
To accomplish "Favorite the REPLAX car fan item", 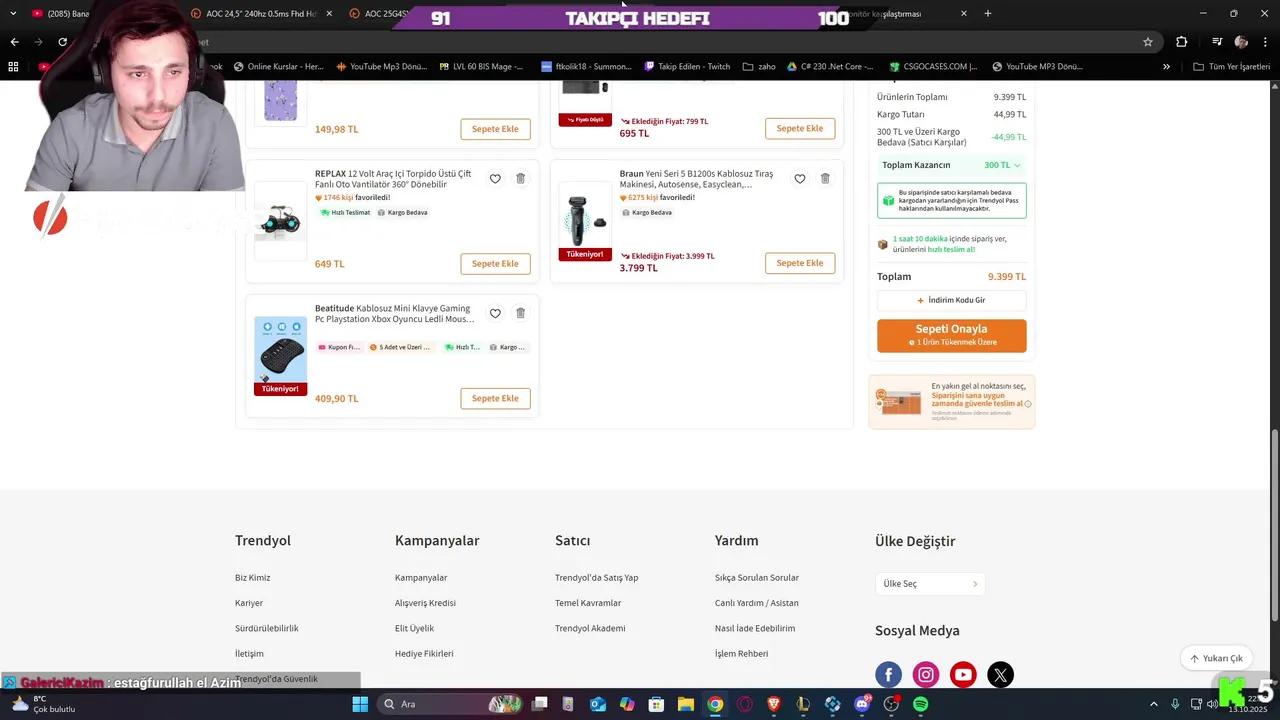I will [x=495, y=179].
